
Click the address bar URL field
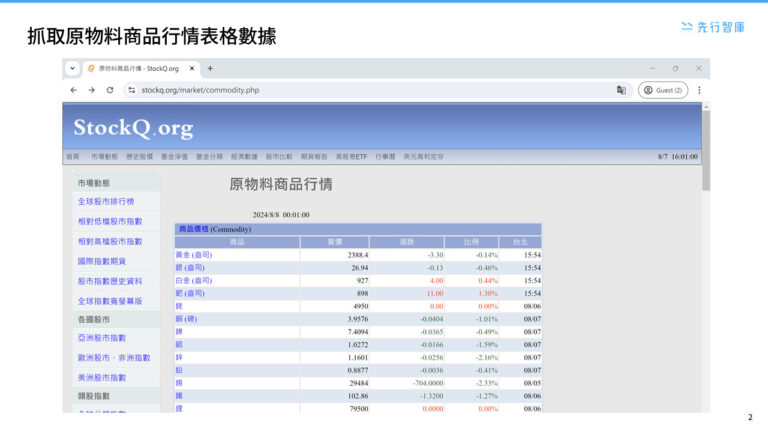pyautogui.click(x=300, y=90)
